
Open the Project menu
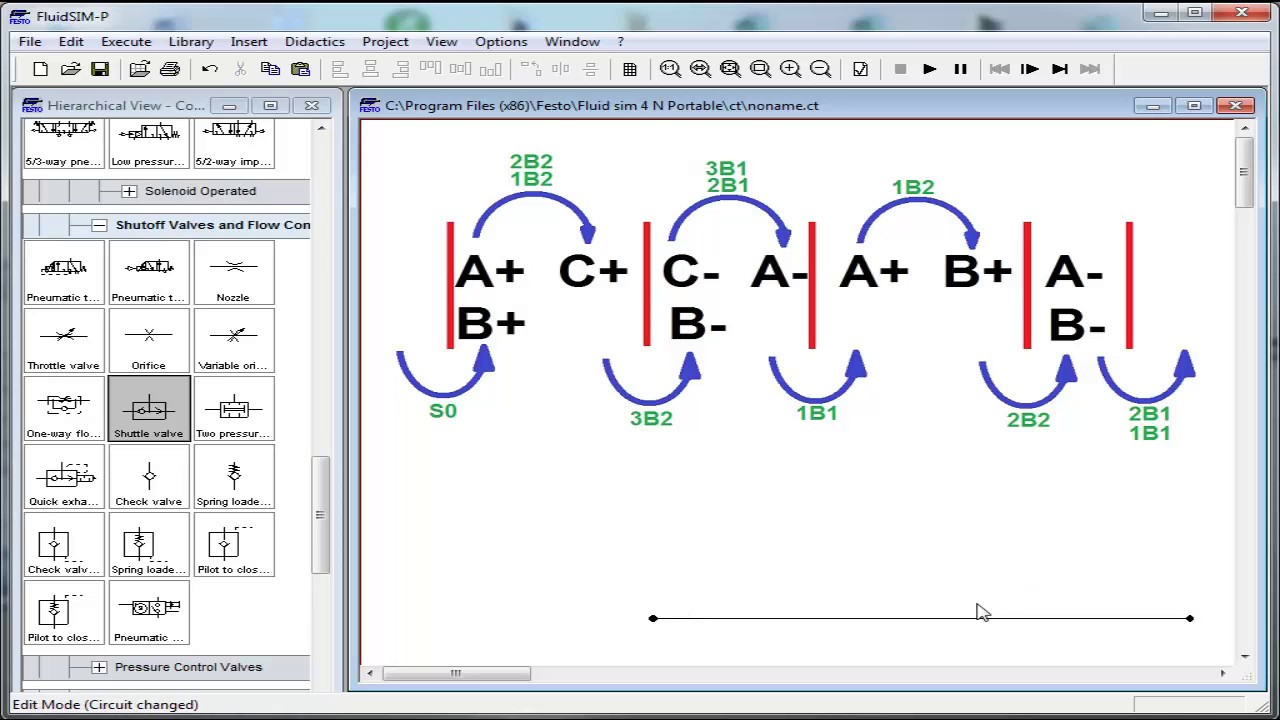385,41
